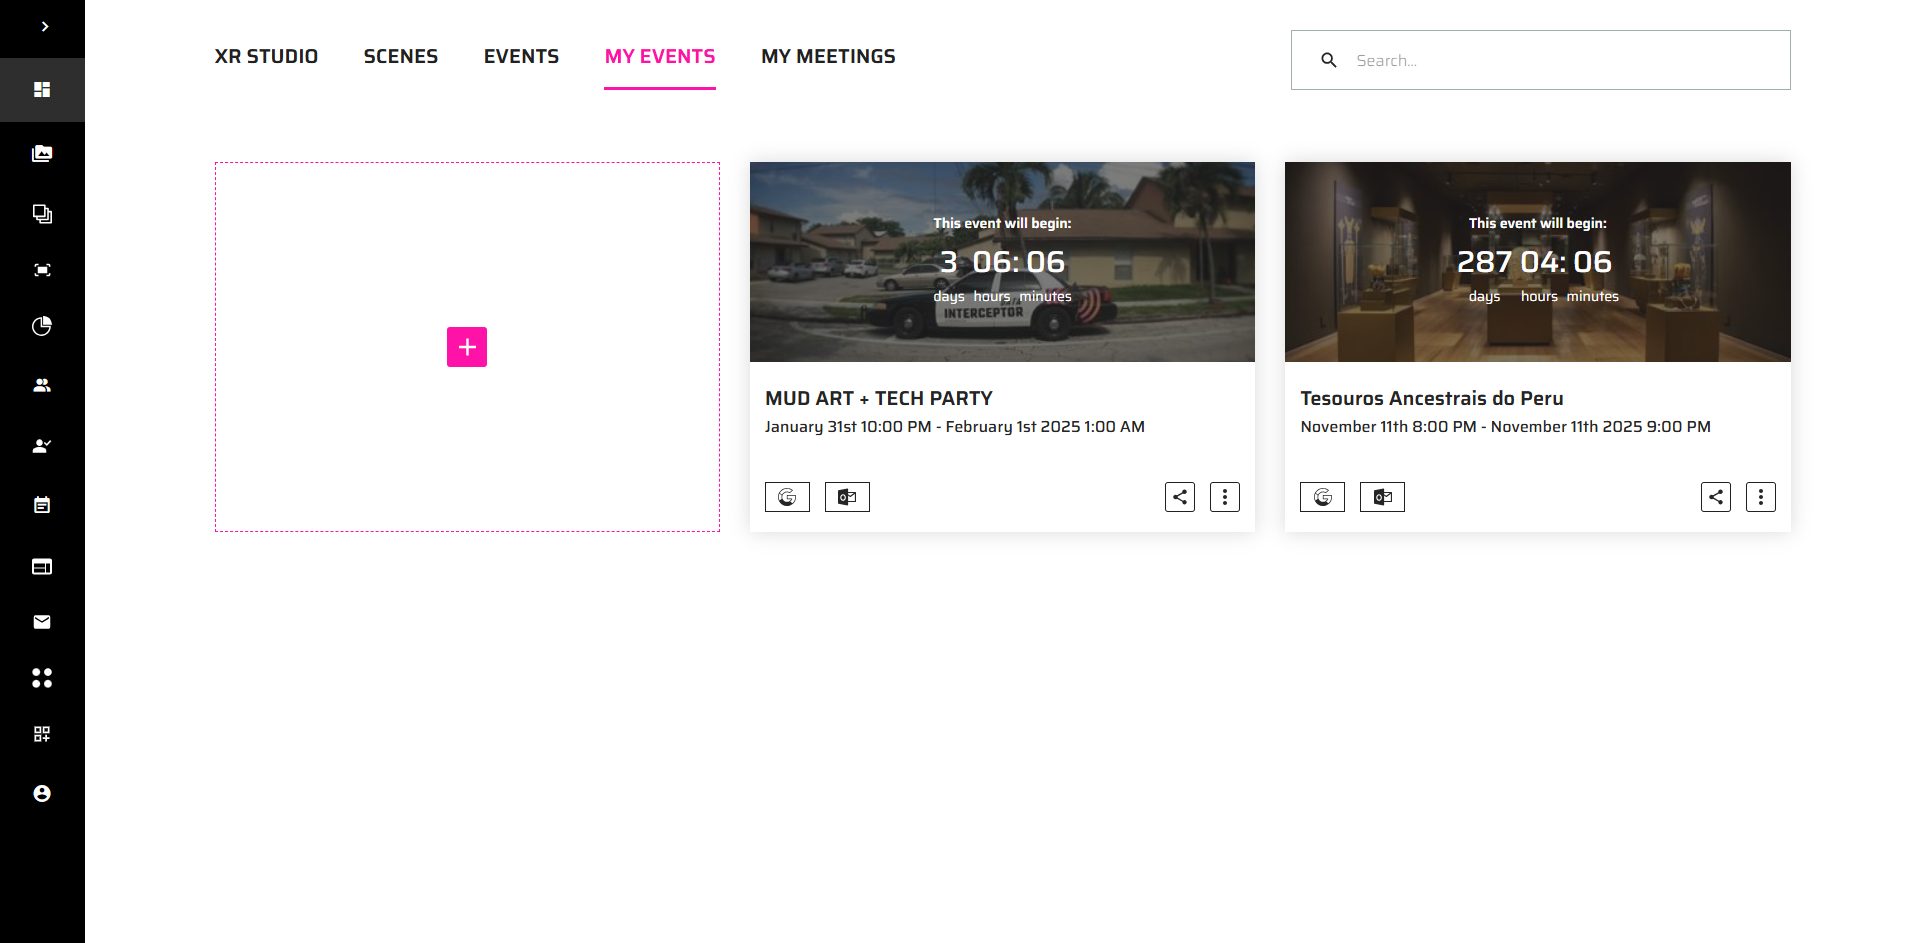1919x943 pixels.
Task: Select the MY EVENTS tab
Action: click(660, 57)
